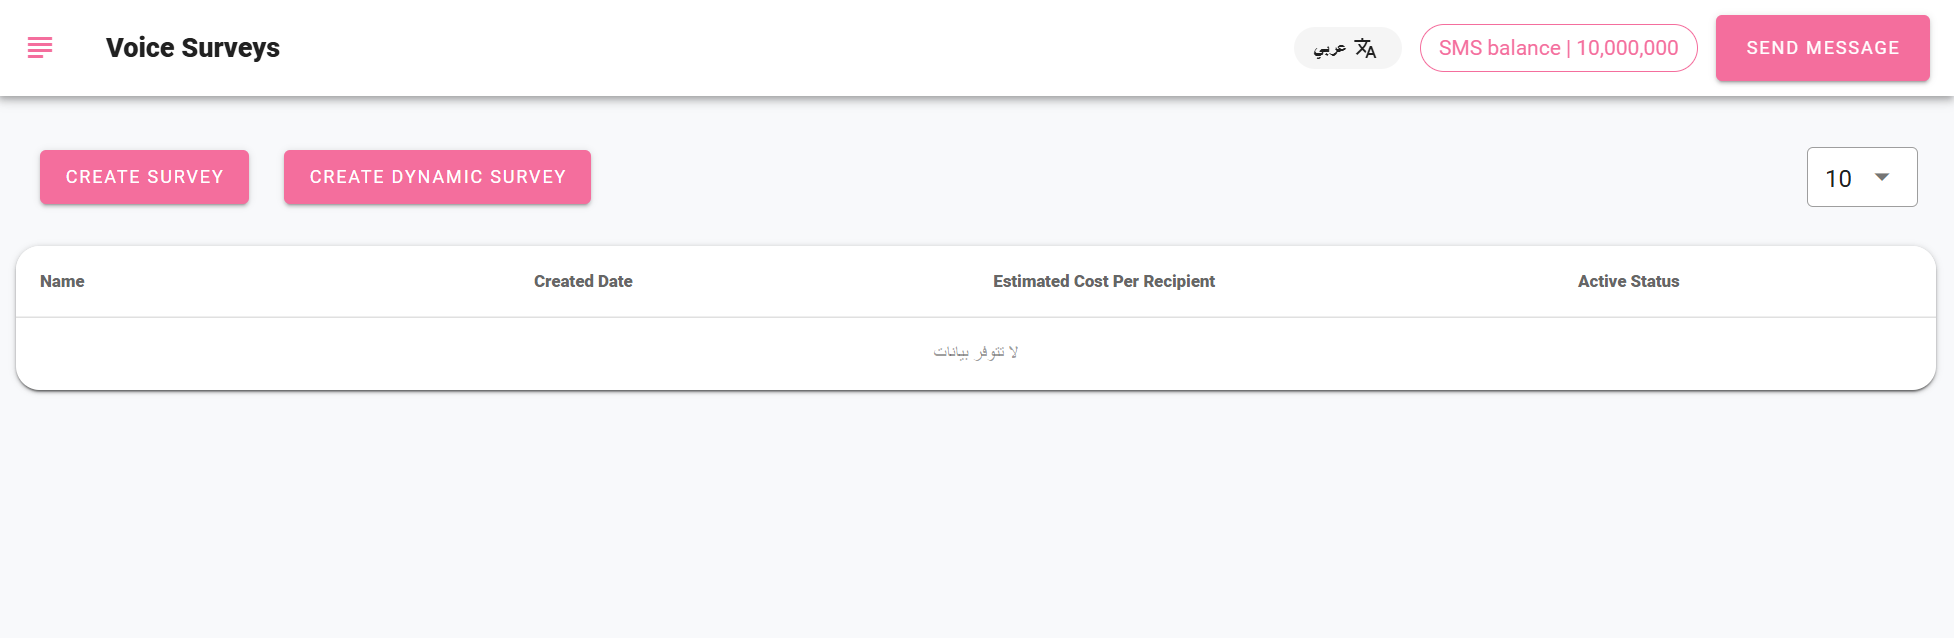Click the Active Status column header
1954x638 pixels.
1628,281
